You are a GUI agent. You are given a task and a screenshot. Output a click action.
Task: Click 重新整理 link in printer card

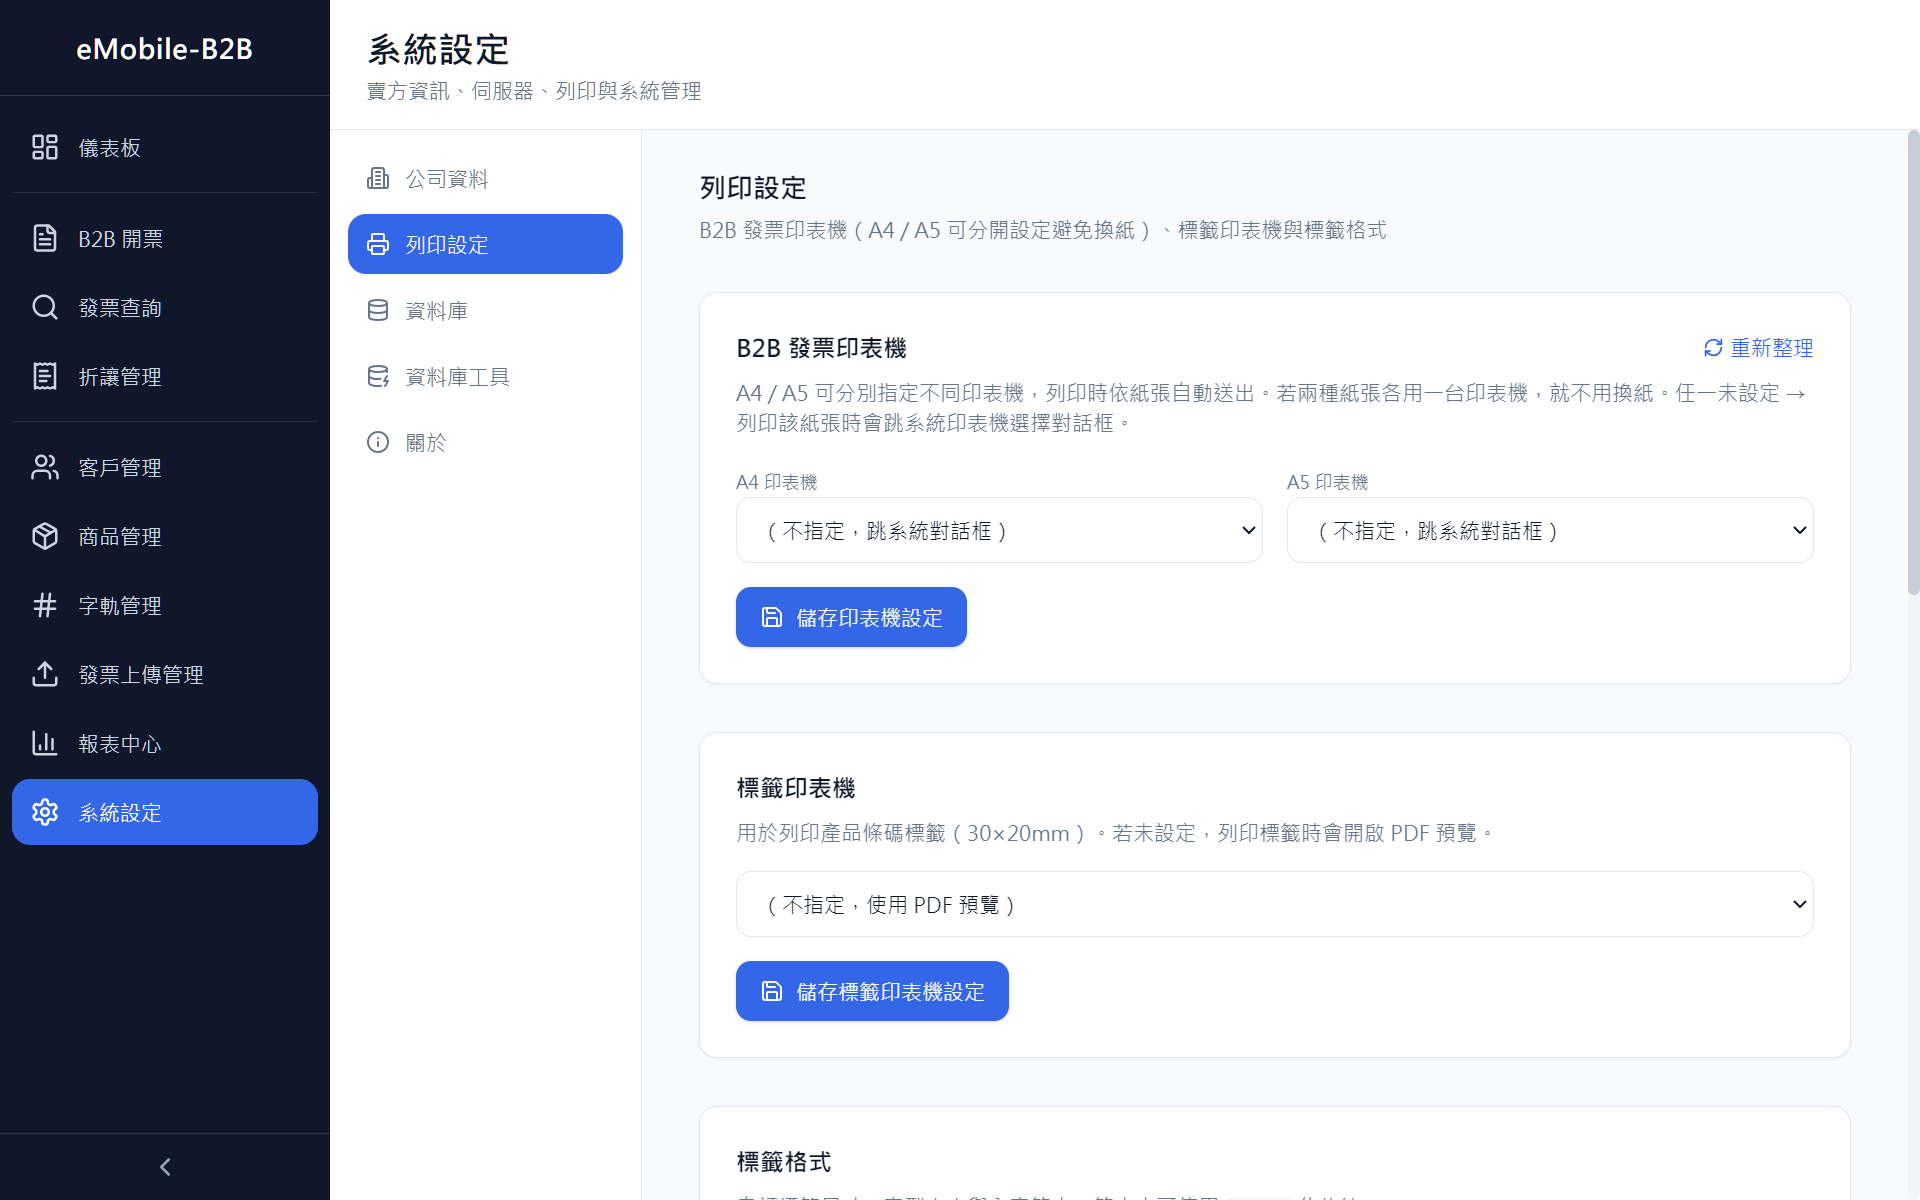[1758, 348]
